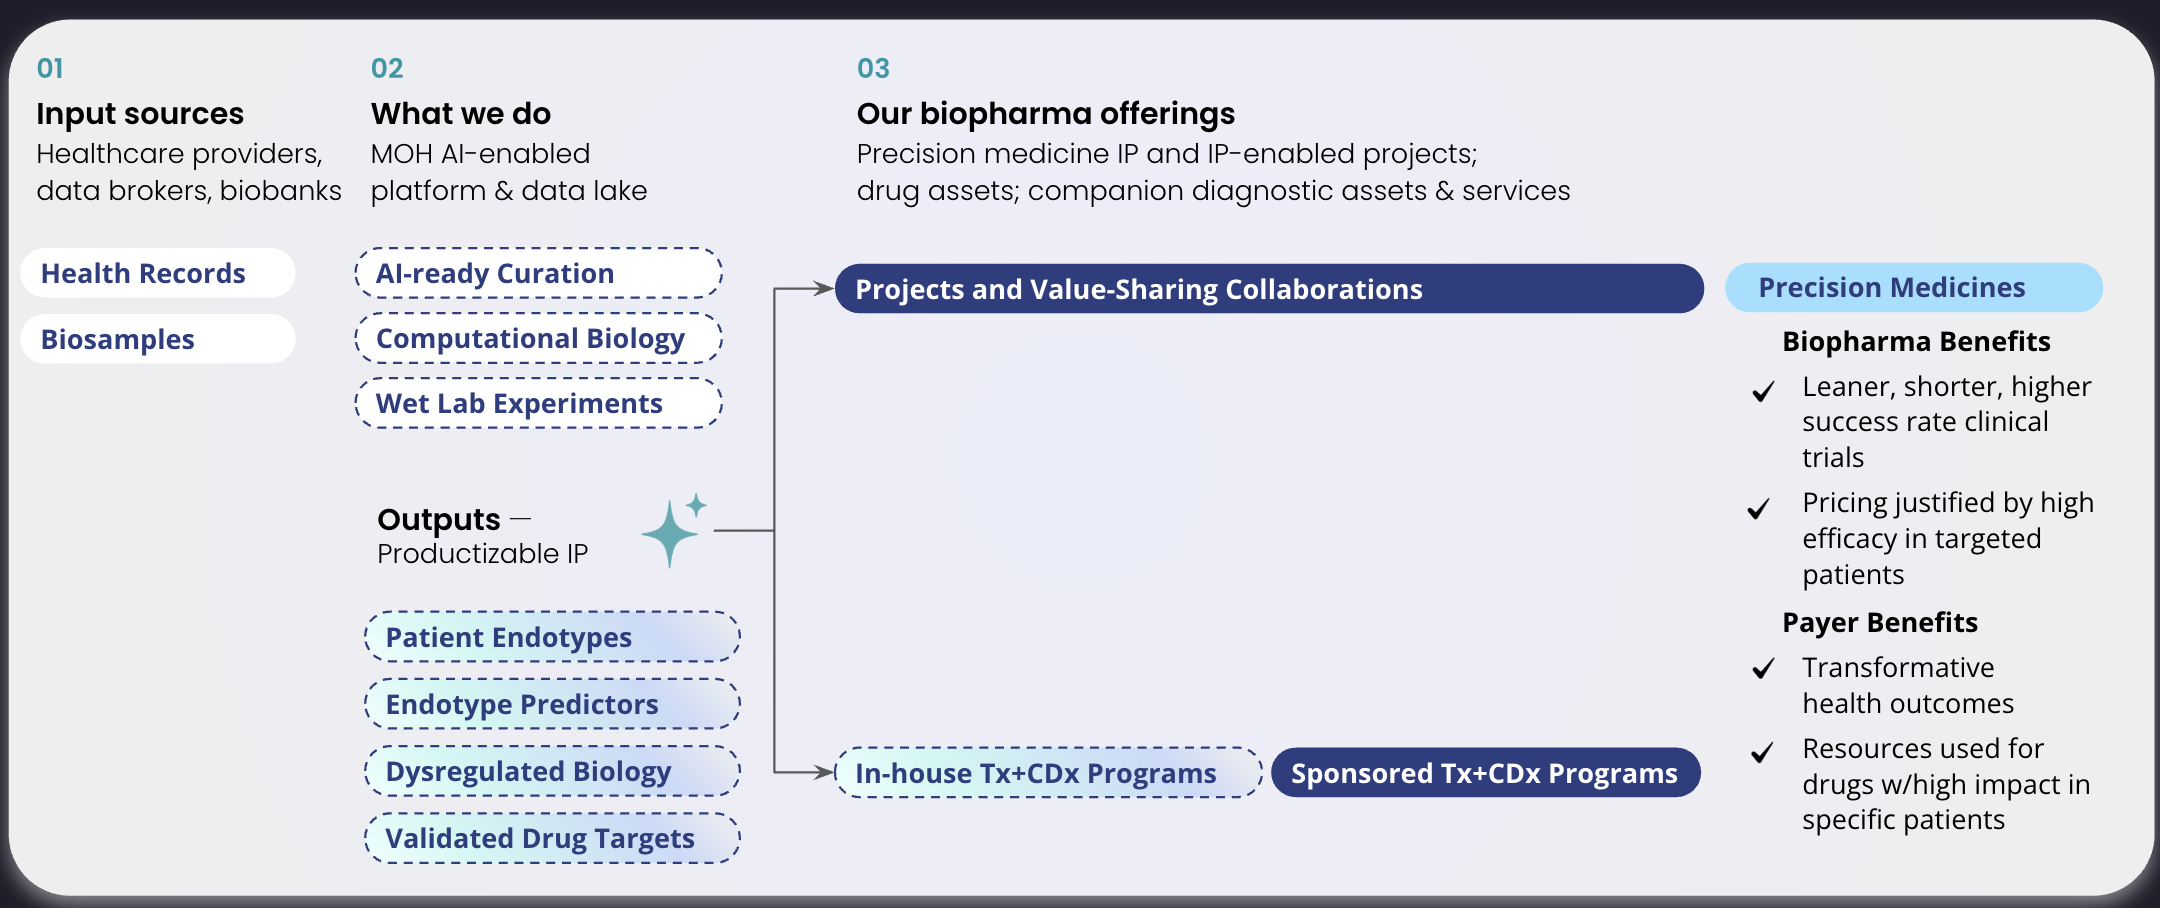Click the Precision Medicines light-blue tab
Viewport: 2160px width, 908px height.
point(1913,288)
